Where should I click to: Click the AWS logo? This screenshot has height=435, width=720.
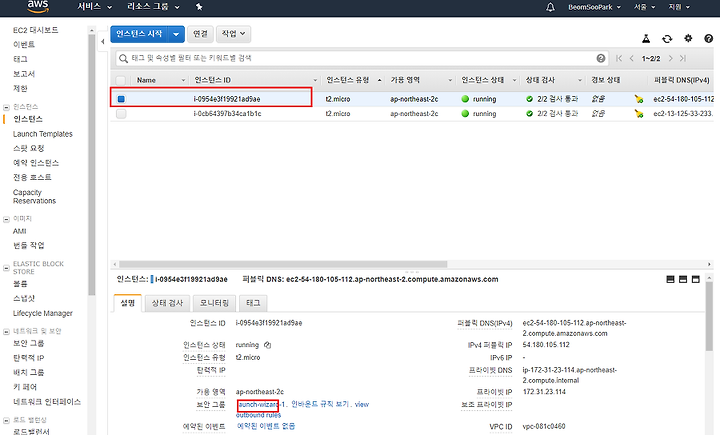[x=38, y=6]
